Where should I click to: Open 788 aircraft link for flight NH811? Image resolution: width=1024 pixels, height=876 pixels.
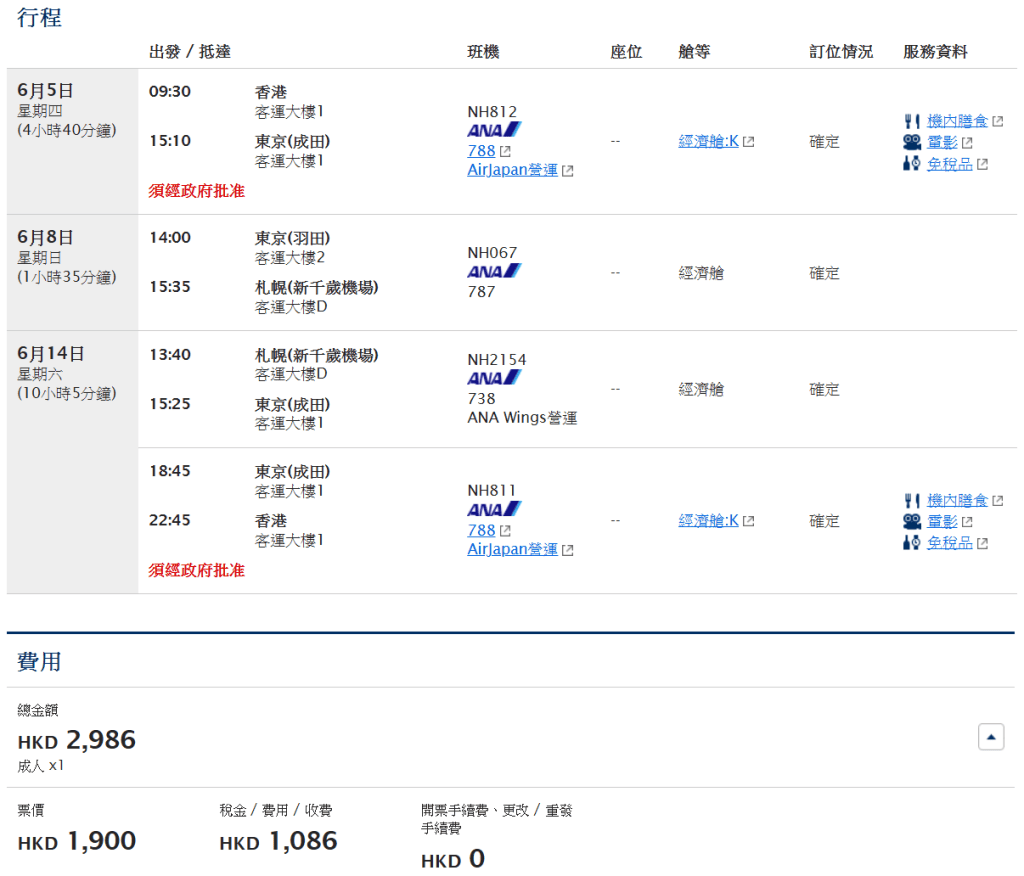(x=481, y=530)
